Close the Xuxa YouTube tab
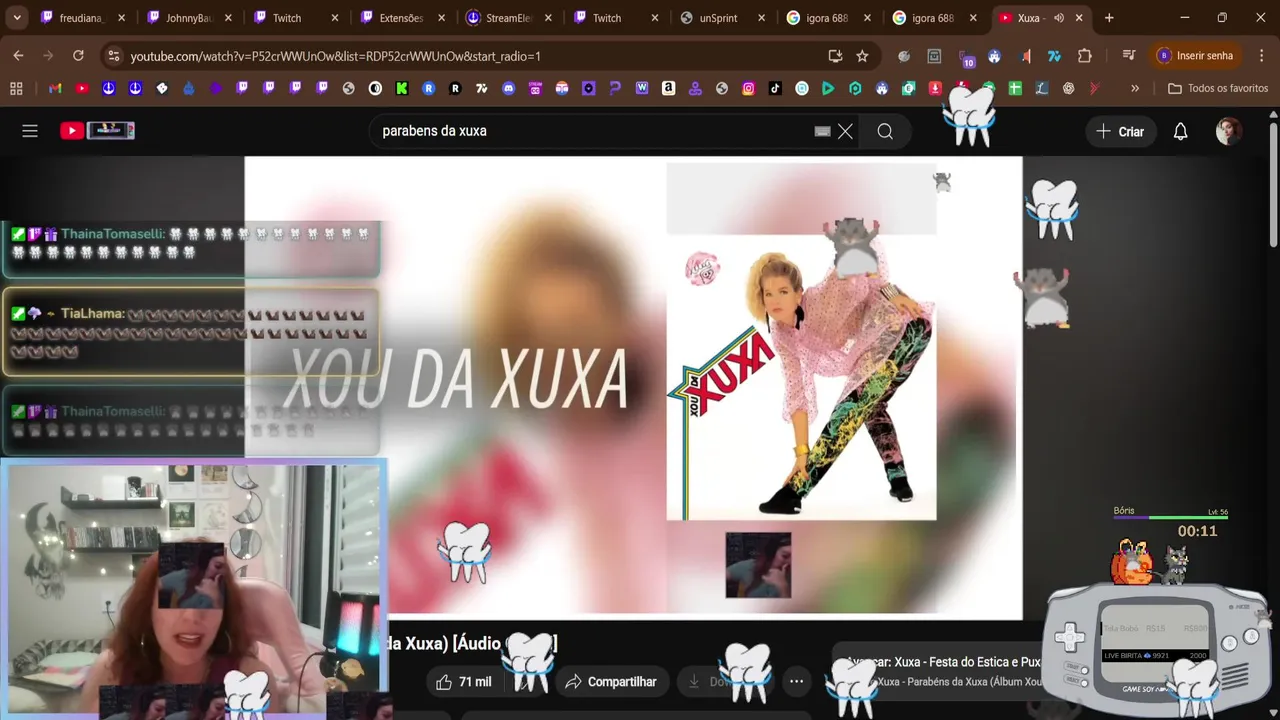This screenshot has width=1280, height=720. [x=1079, y=18]
